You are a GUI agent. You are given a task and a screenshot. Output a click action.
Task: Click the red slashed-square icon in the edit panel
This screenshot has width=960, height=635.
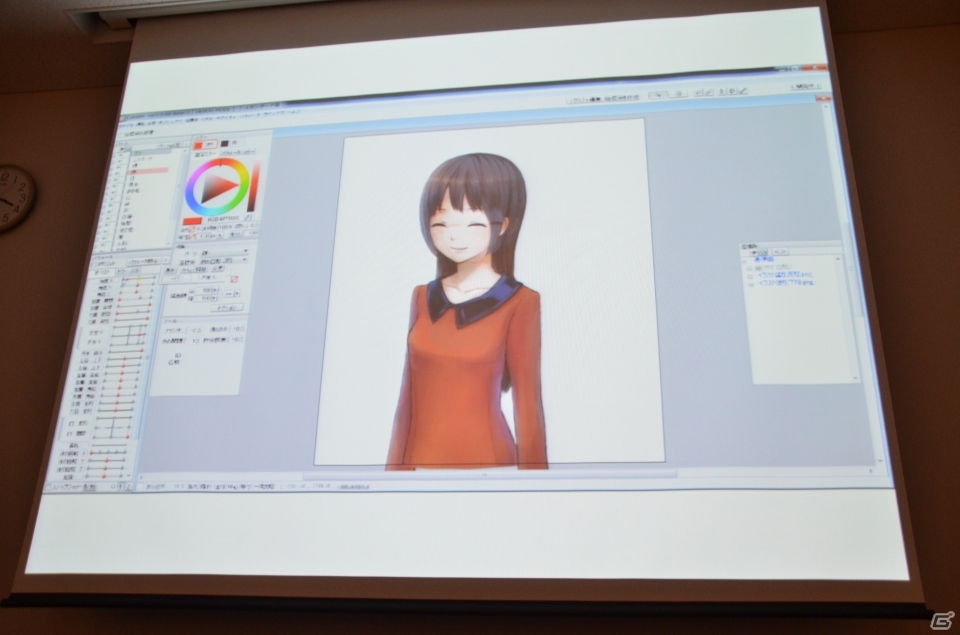(x=233, y=279)
